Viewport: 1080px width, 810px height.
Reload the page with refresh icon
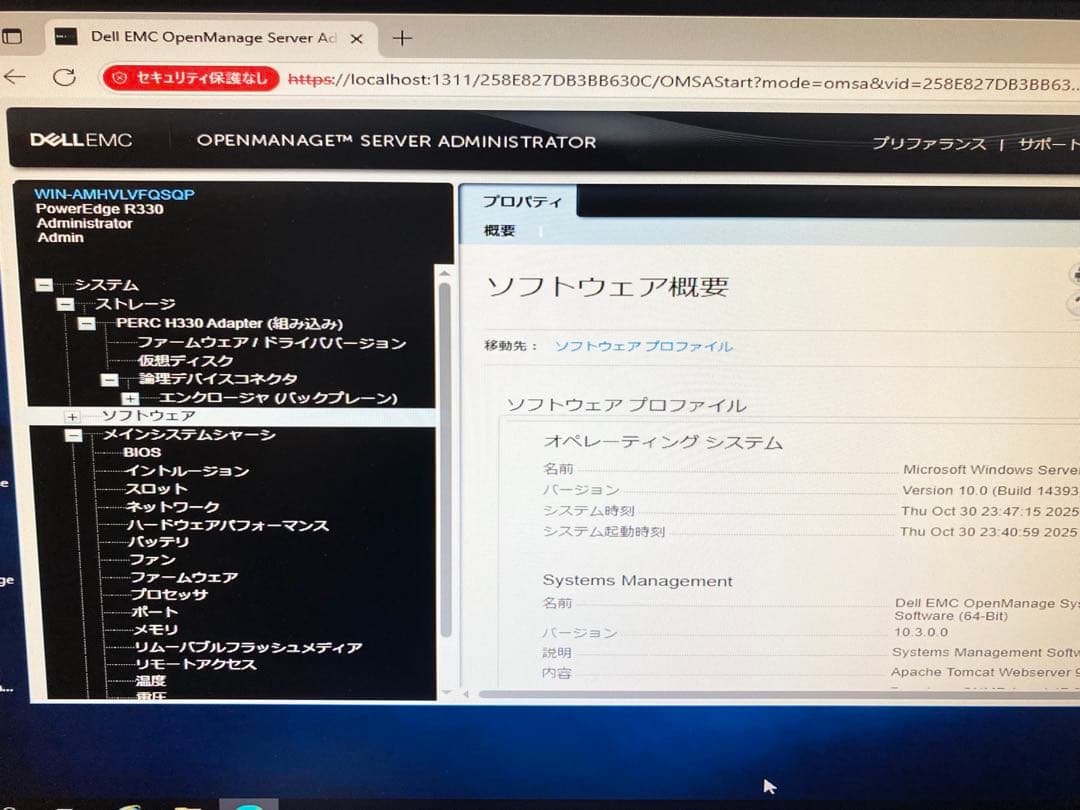(64, 77)
